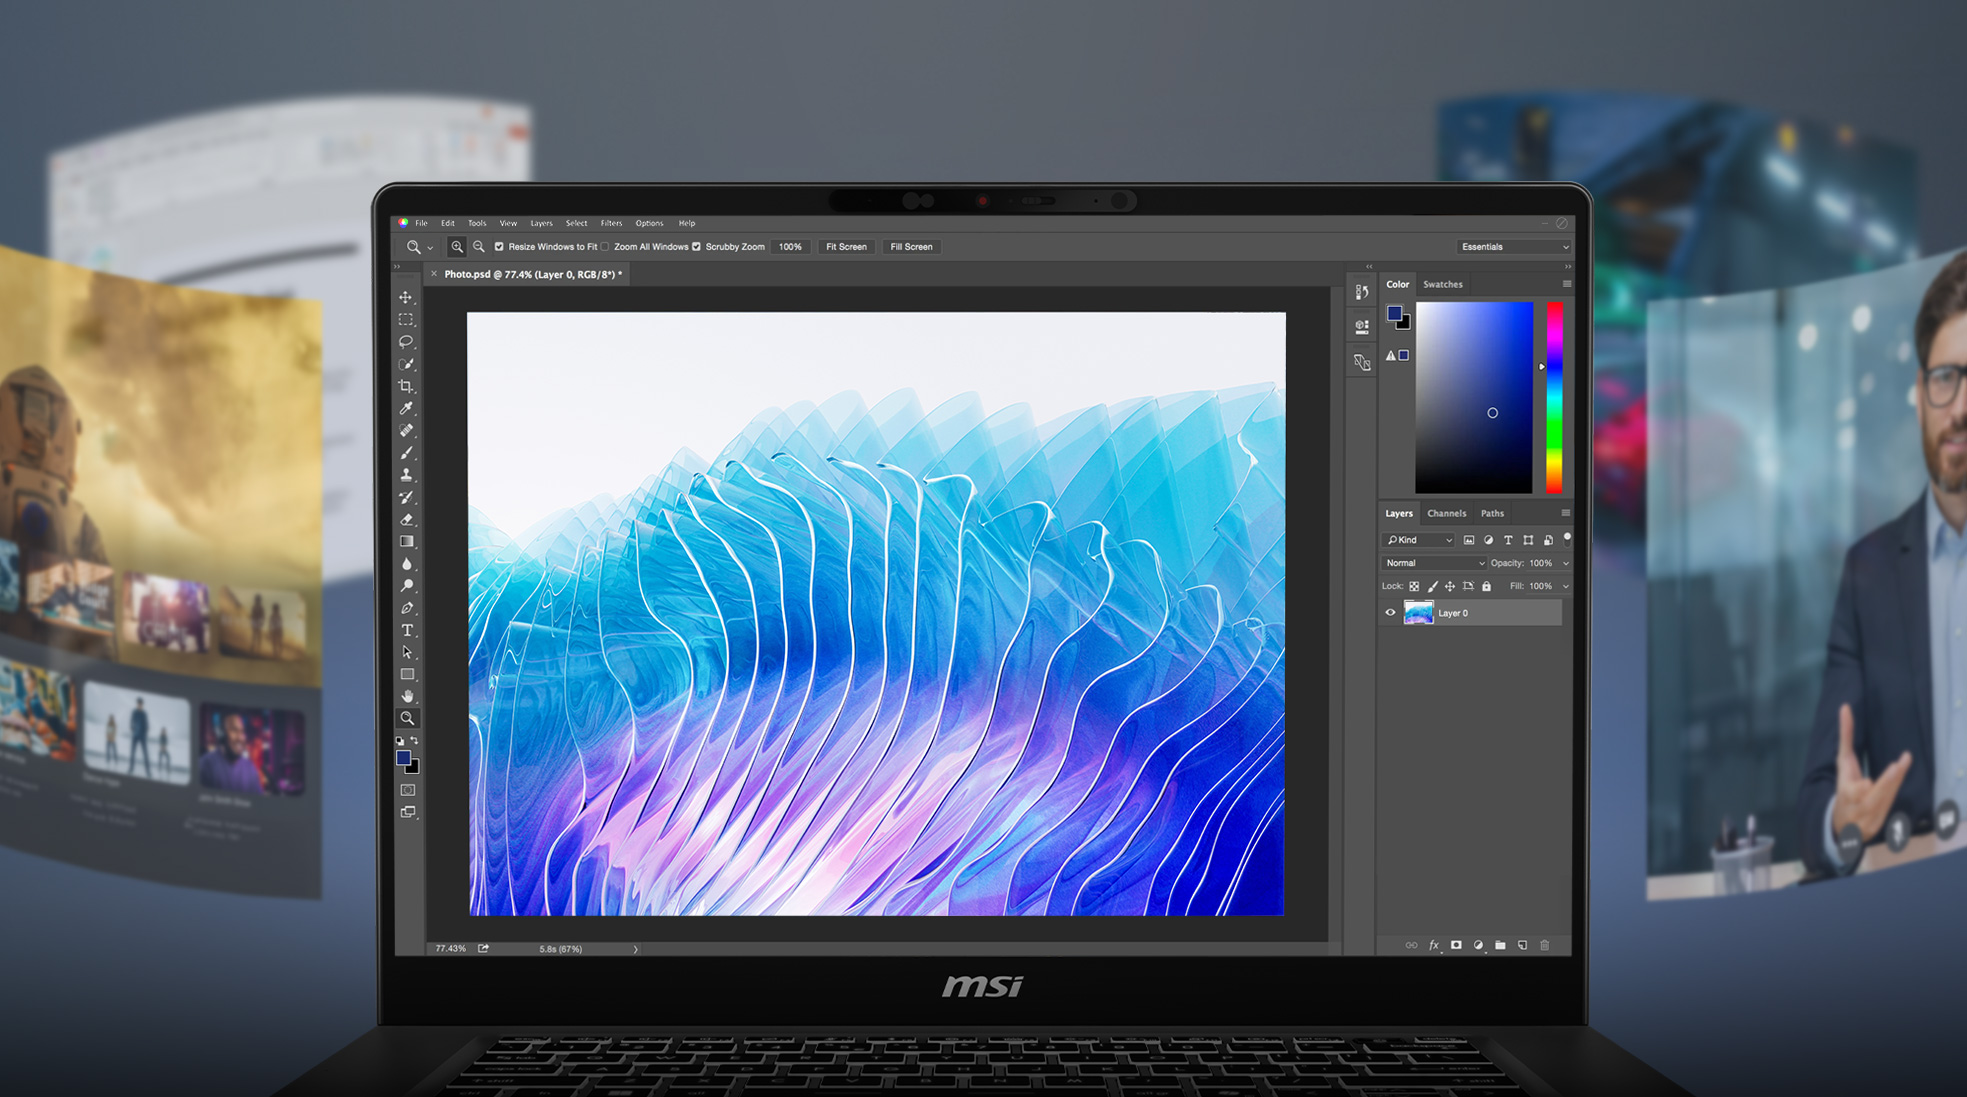The image size is (1967, 1097).
Task: Switch to the Channels tab
Action: click(x=1447, y=513)
